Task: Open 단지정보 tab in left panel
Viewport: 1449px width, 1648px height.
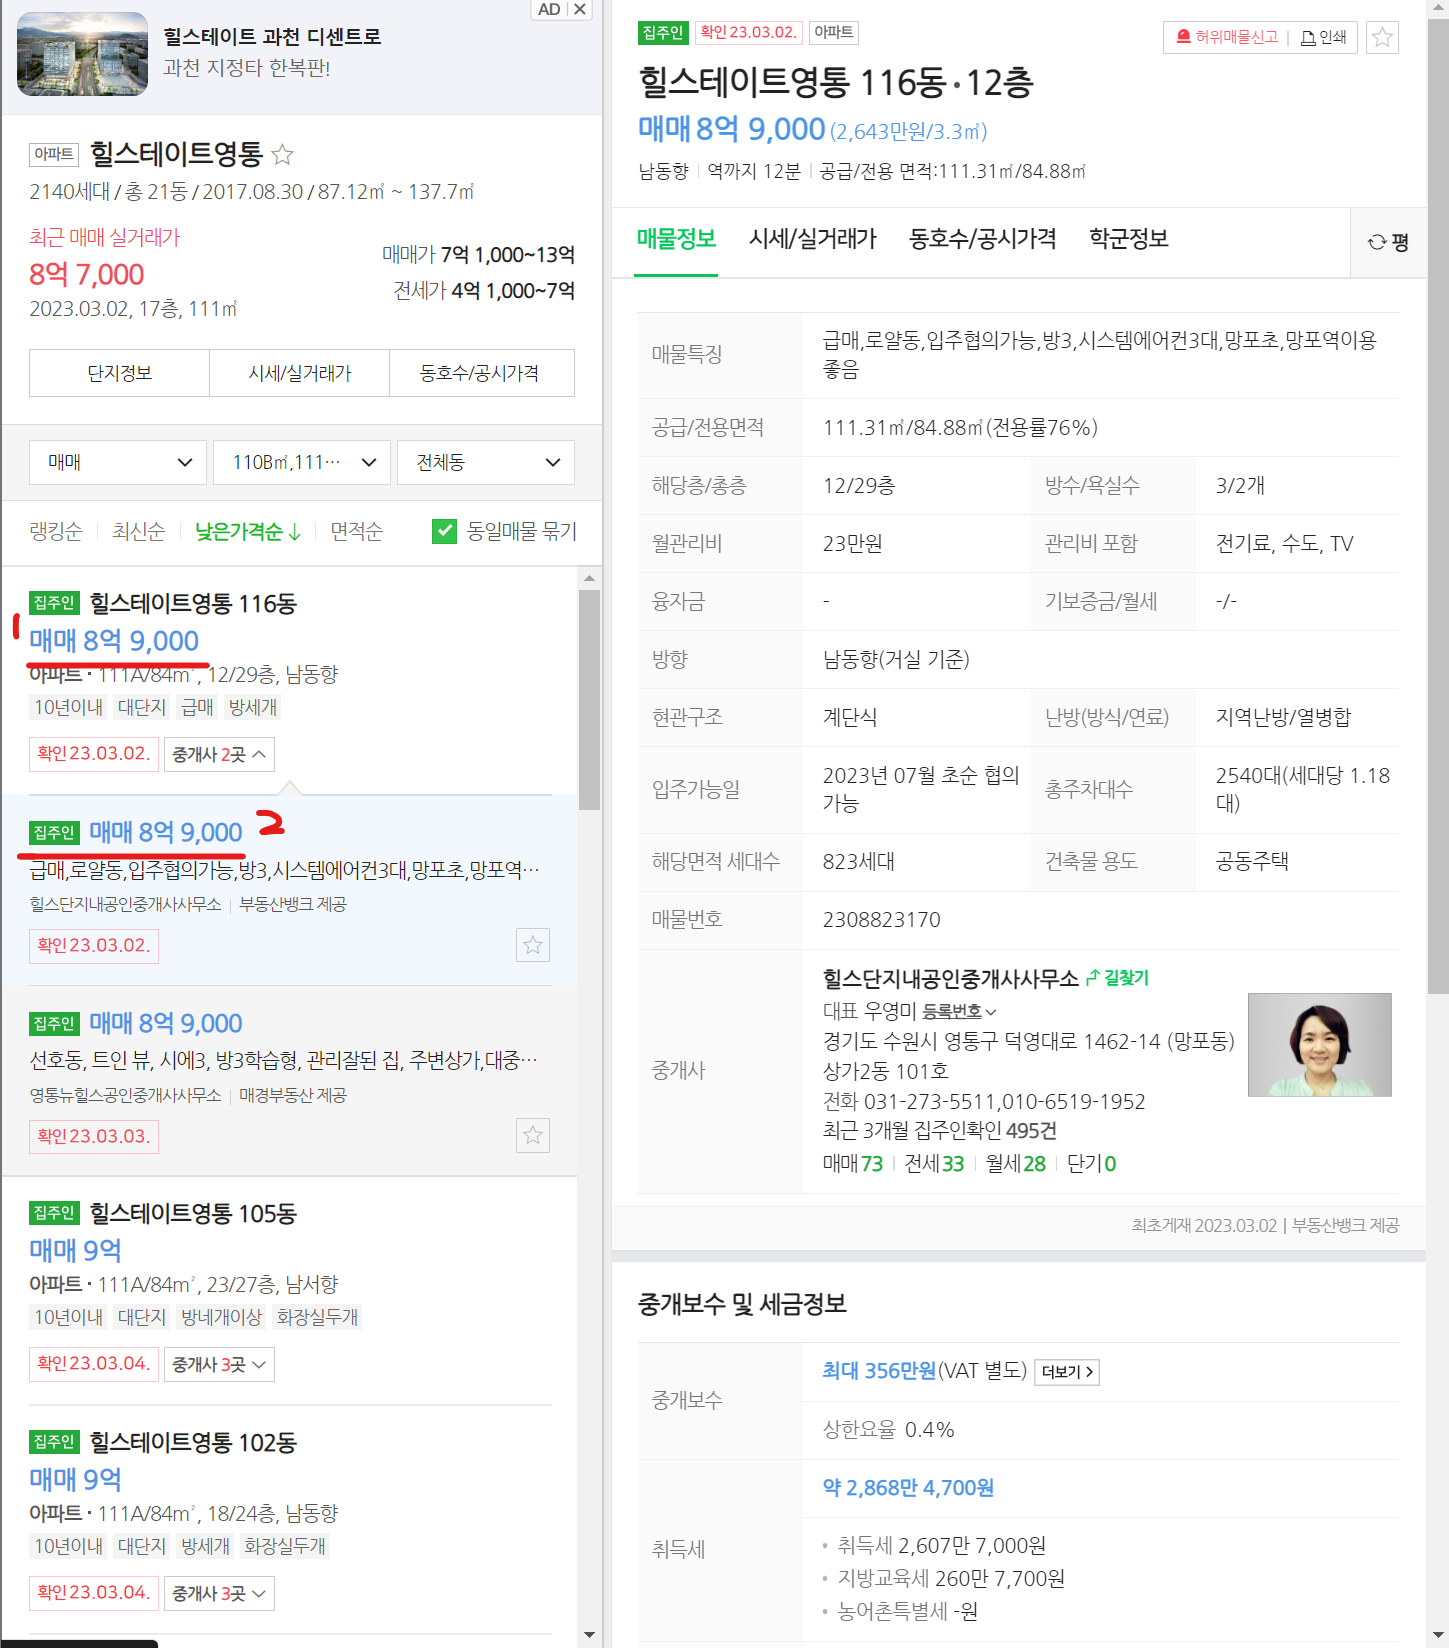Action: 119,373
